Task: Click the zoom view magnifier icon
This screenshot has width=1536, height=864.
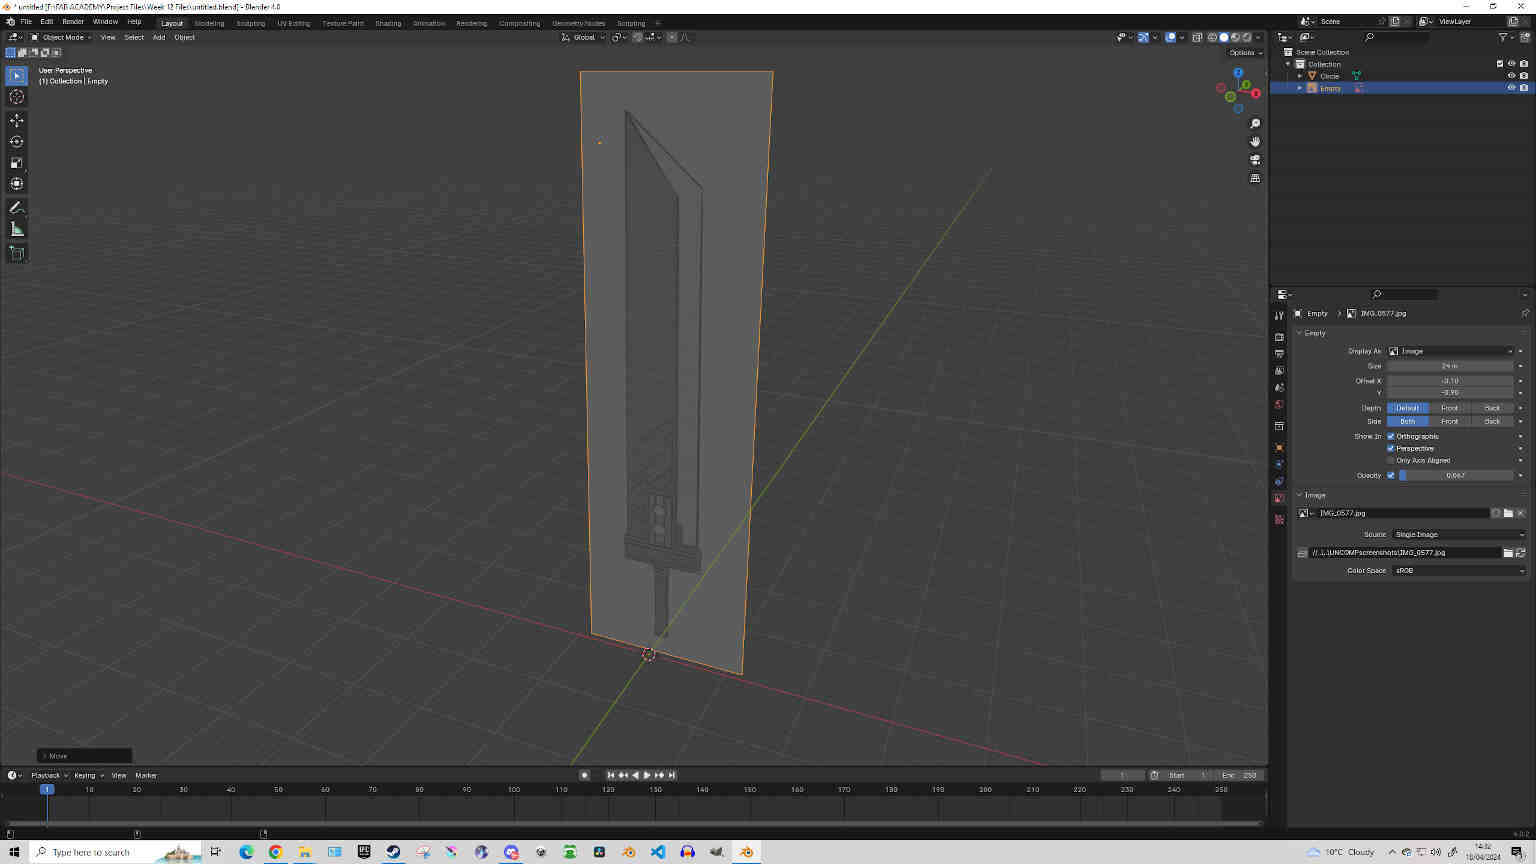Action: coord(1255,124)
